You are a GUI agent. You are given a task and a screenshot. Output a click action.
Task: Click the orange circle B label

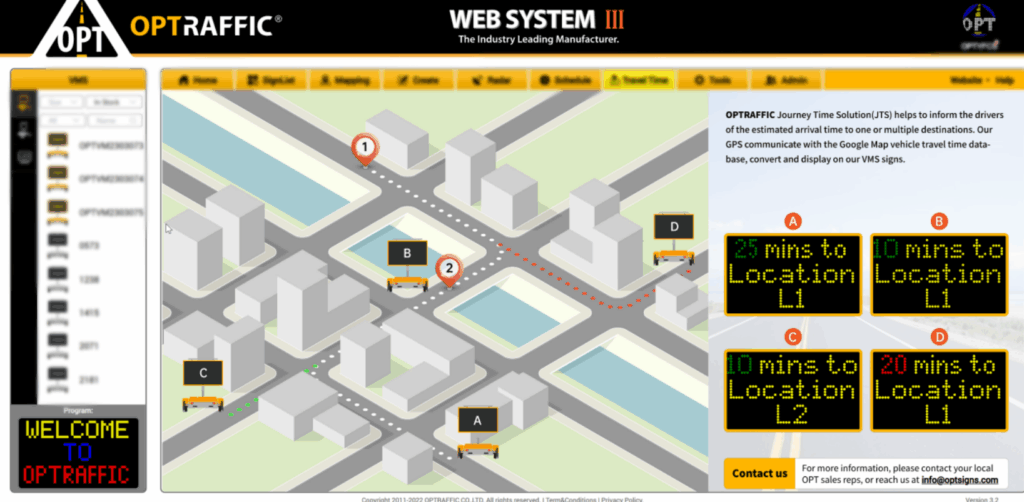[939, 222]
